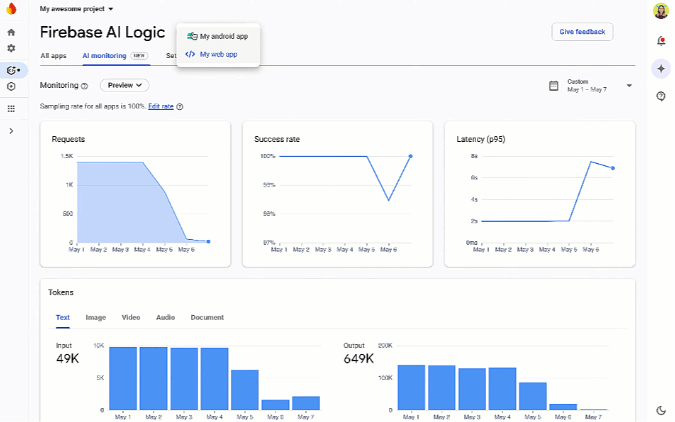Screen dimensions: 675x422
Task: Open the My awesome project dropdown
Action: (x=77, y=8)
